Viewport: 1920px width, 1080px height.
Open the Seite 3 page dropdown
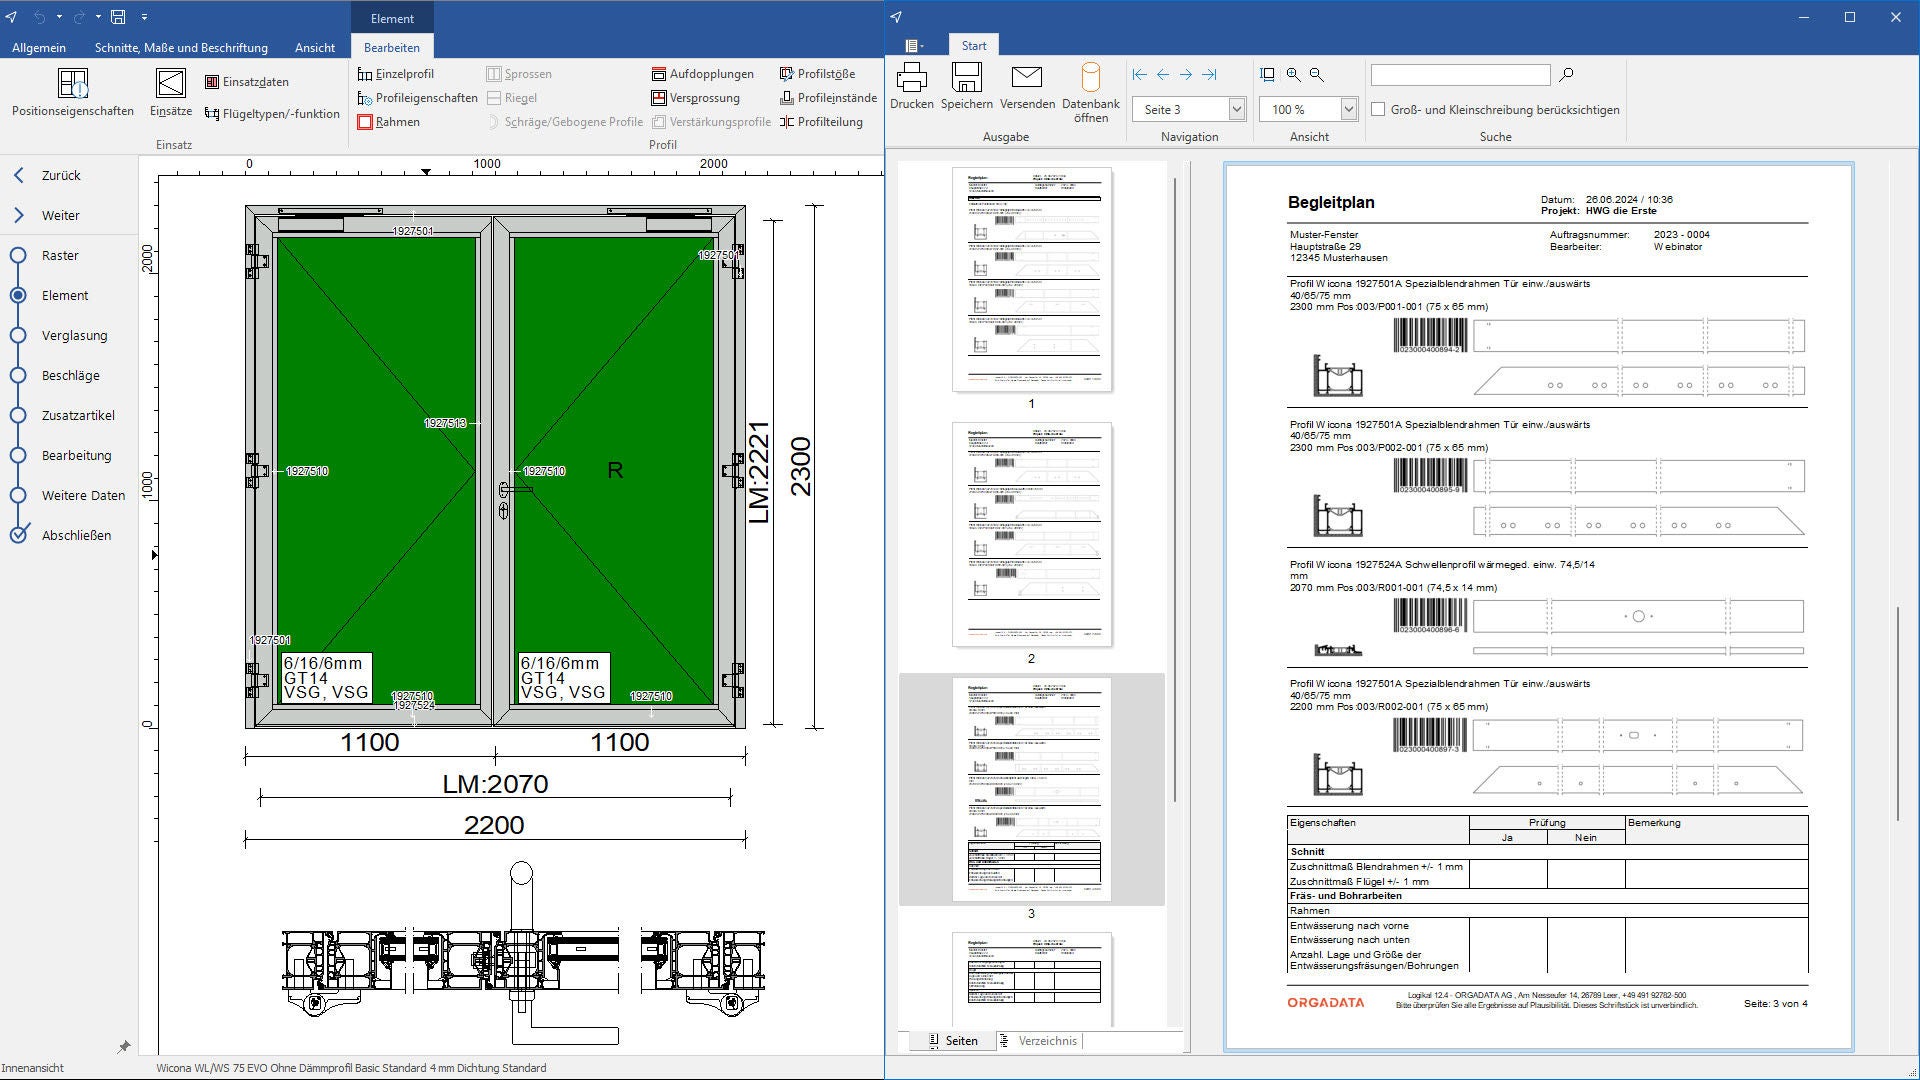1237,109
